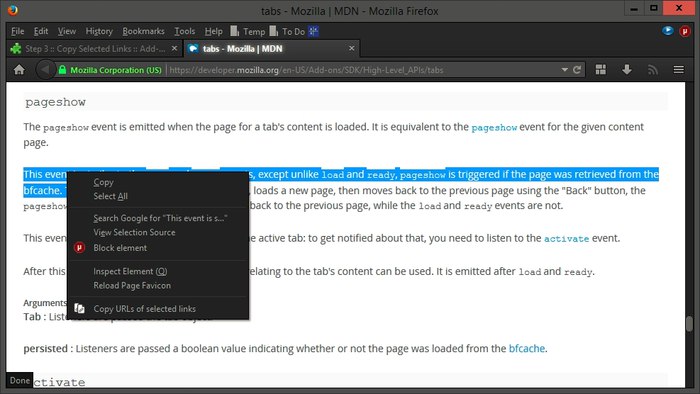Viewport: 700px width, 394px height.
Task: Click the back navigation button
Action: tap(45, 70)
